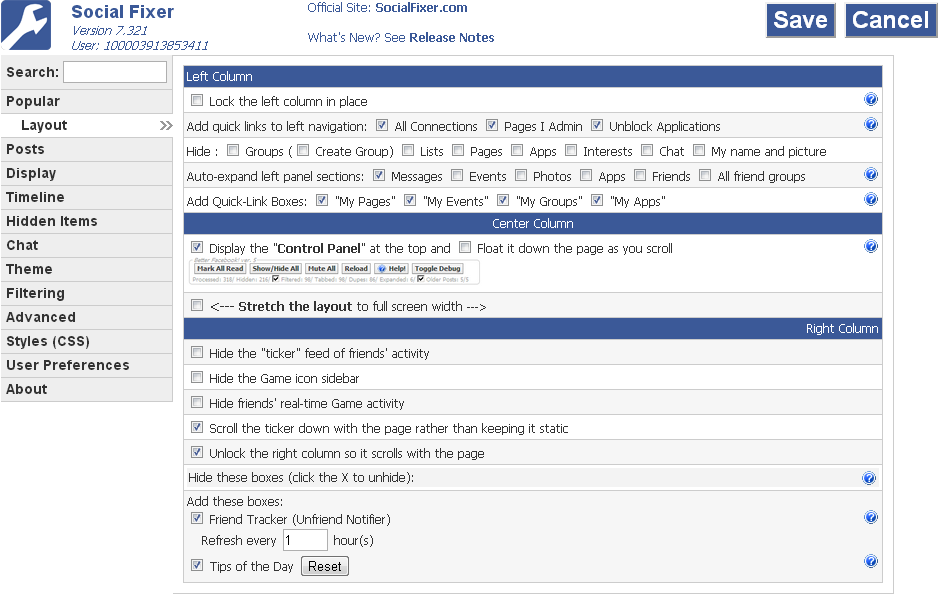This screenshot has width=939, height=595.
Task: Open the Popular settings tab
Action: coord(87,101)
